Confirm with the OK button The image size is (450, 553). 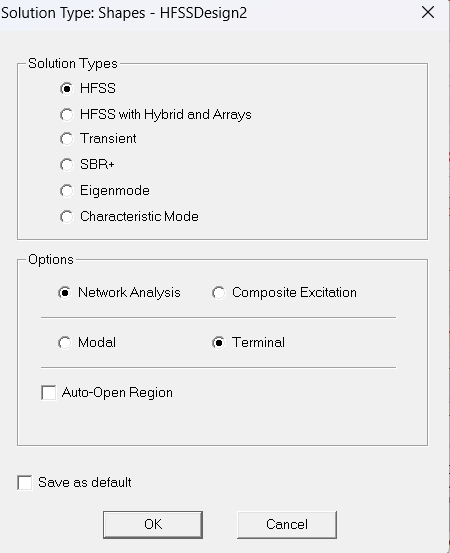(153, 524)
